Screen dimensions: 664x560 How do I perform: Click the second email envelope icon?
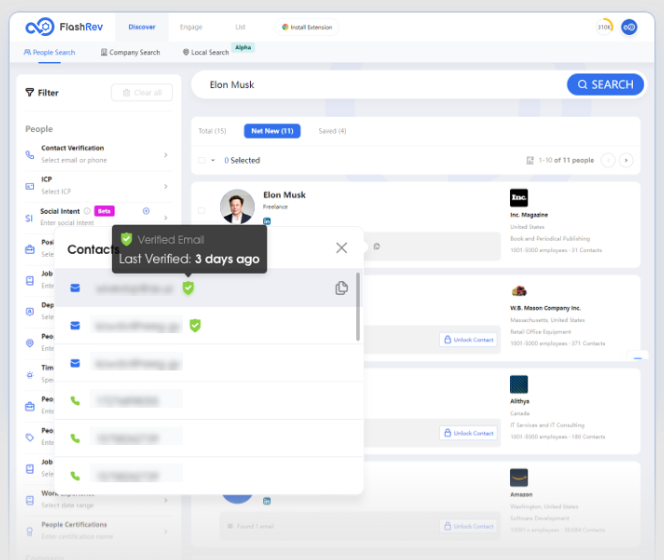pyautogui.click(x=75, y=325)
